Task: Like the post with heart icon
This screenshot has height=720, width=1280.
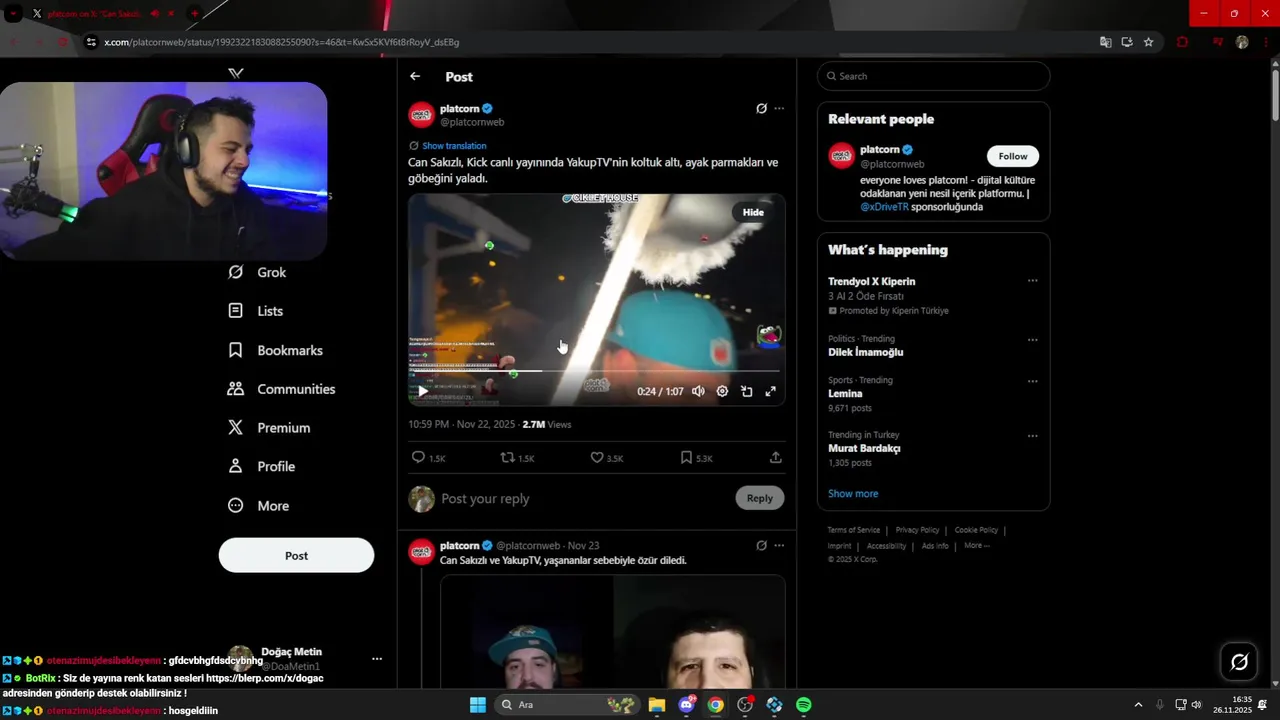Action: [606, 457]
